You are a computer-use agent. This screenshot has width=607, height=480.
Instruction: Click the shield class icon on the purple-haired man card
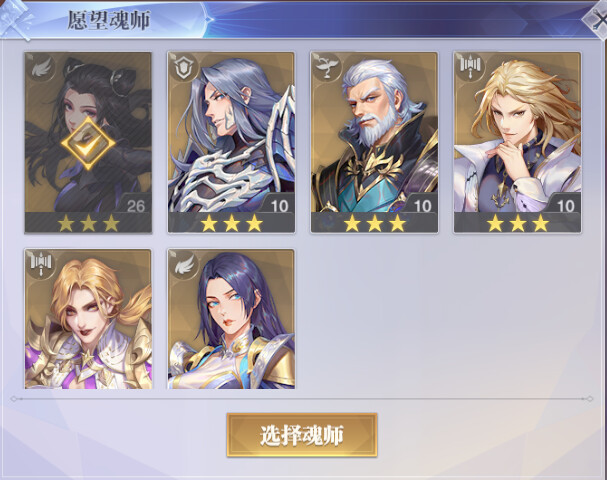[x=183, y=68]
